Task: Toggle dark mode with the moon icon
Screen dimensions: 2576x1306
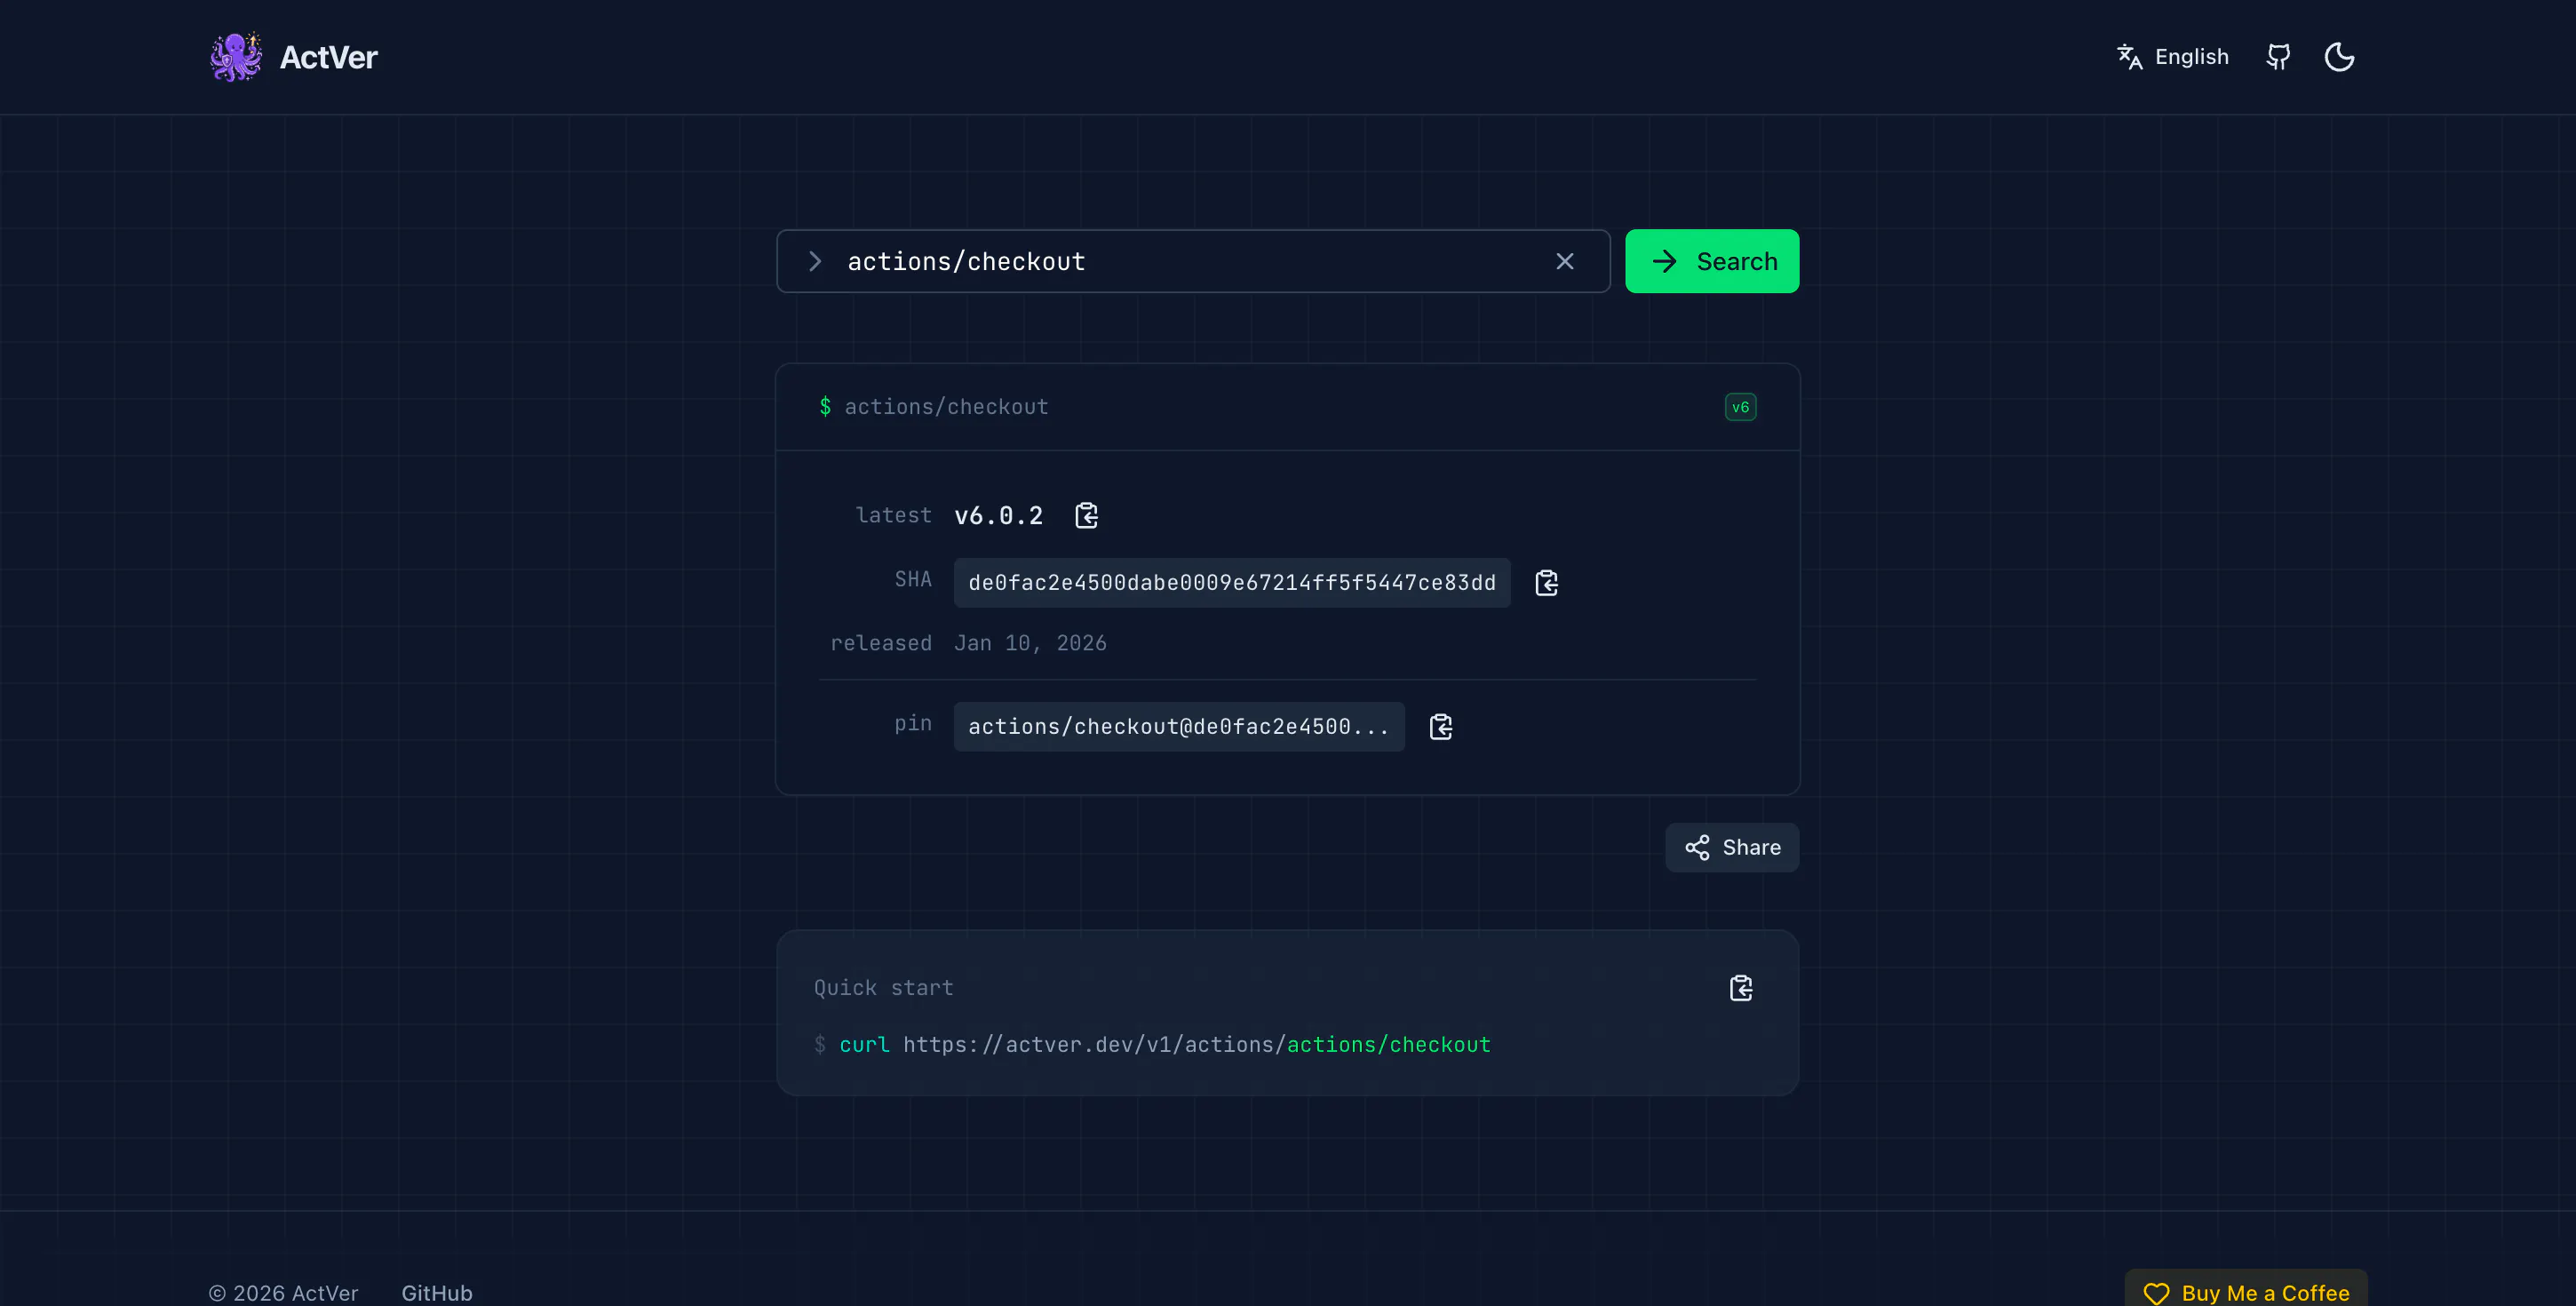Action: [2339, 57]
